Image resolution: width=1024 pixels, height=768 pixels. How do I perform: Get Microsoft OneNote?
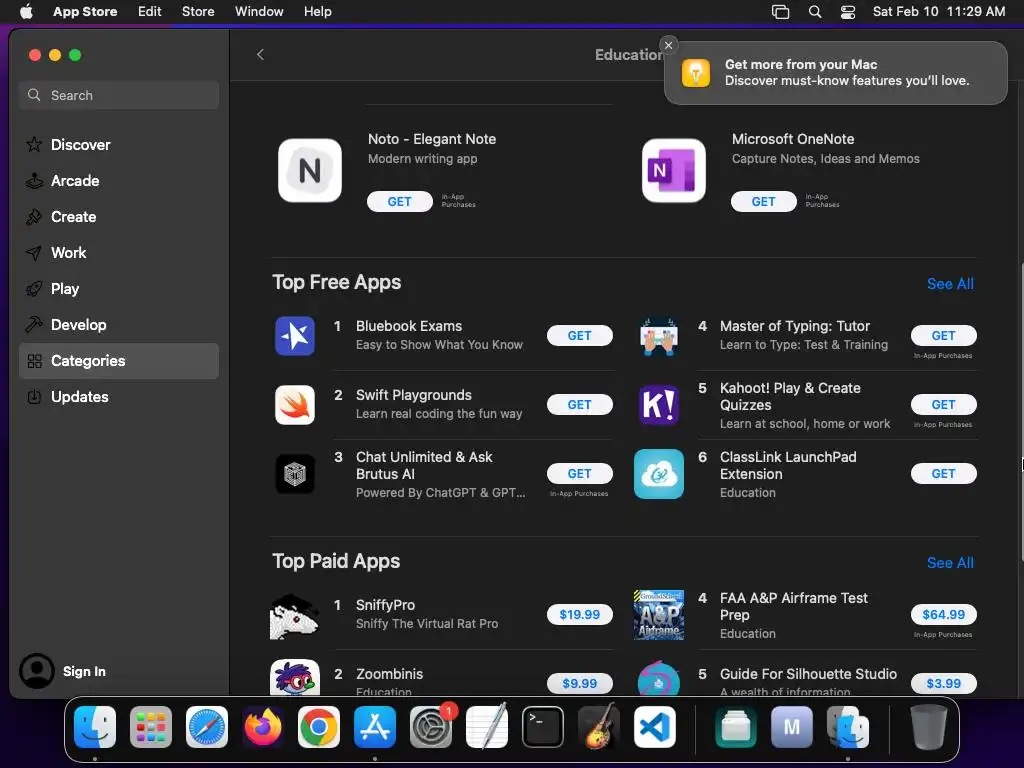click(763, 202)
